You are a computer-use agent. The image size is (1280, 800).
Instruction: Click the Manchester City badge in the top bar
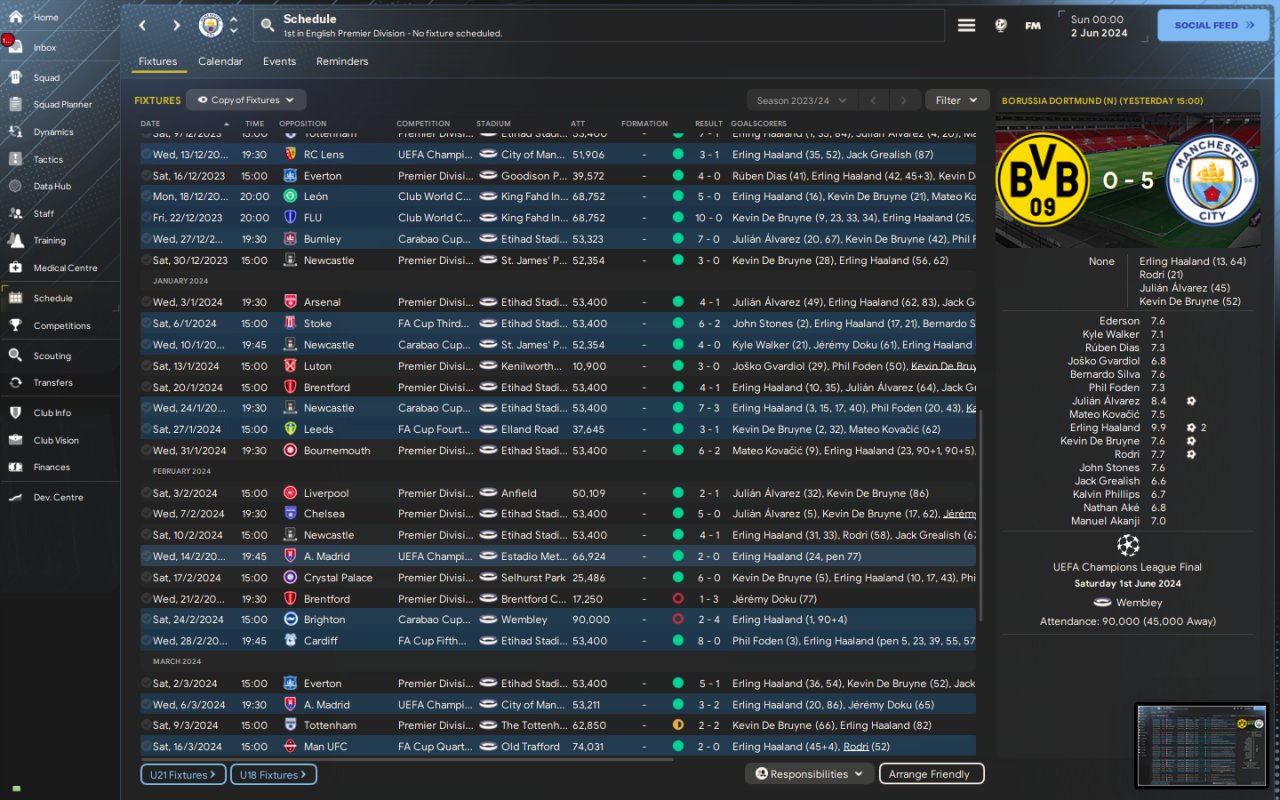211,25
